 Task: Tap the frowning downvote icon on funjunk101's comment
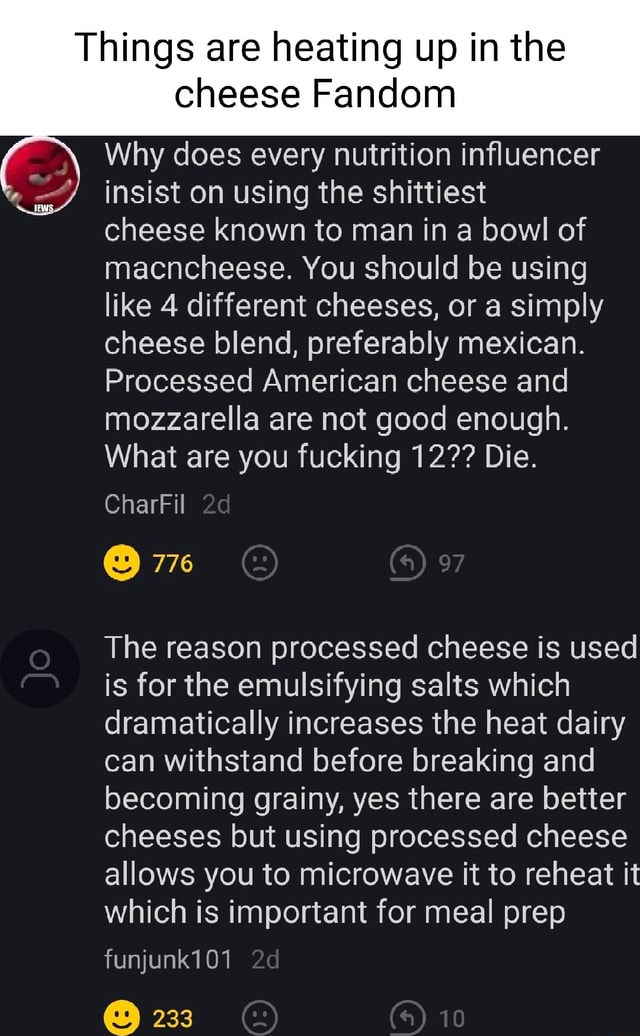(261, 1018)
